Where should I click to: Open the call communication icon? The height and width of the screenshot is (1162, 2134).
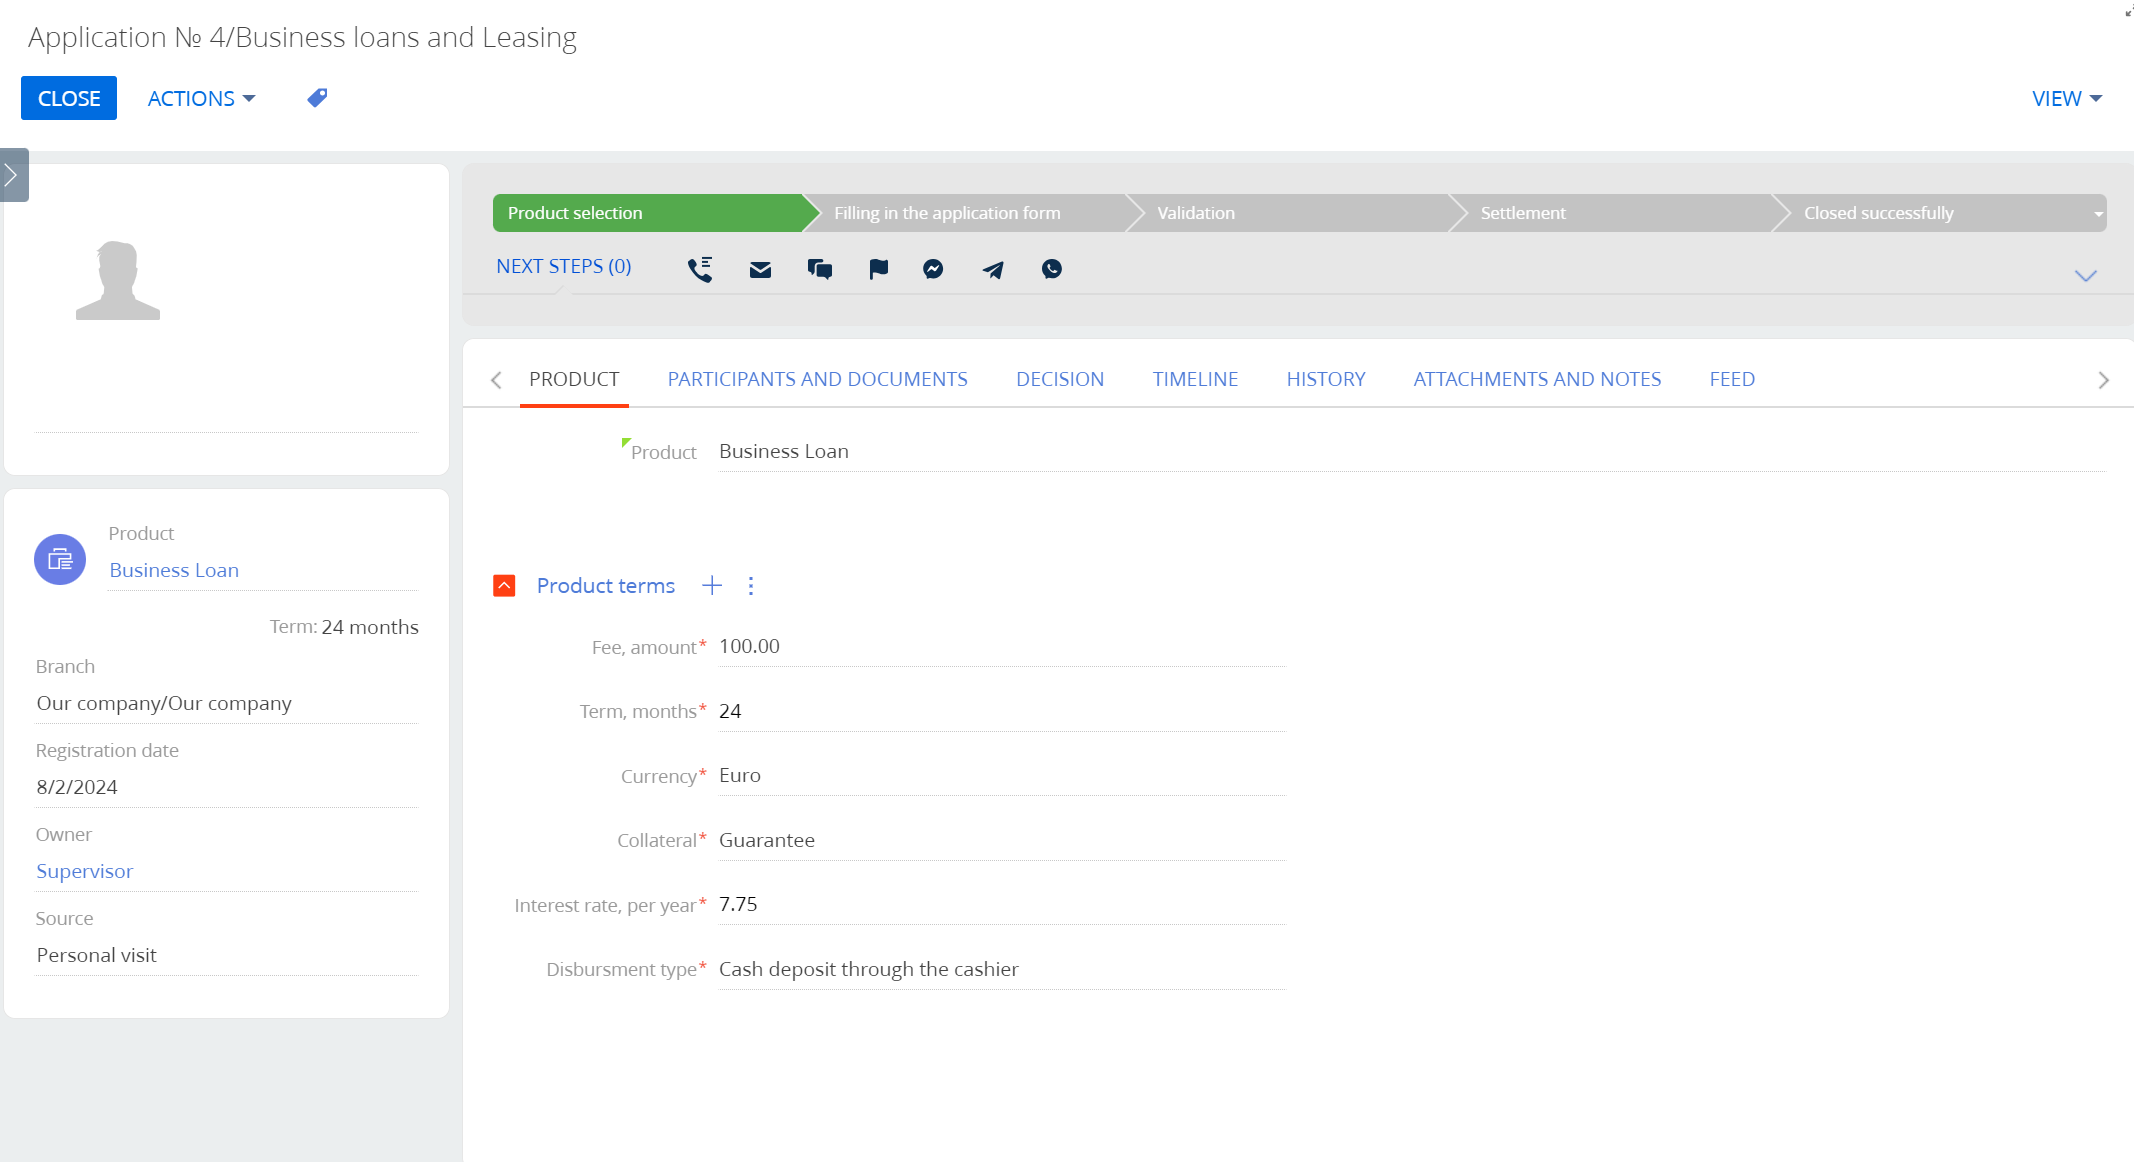(x=700, y=268)
